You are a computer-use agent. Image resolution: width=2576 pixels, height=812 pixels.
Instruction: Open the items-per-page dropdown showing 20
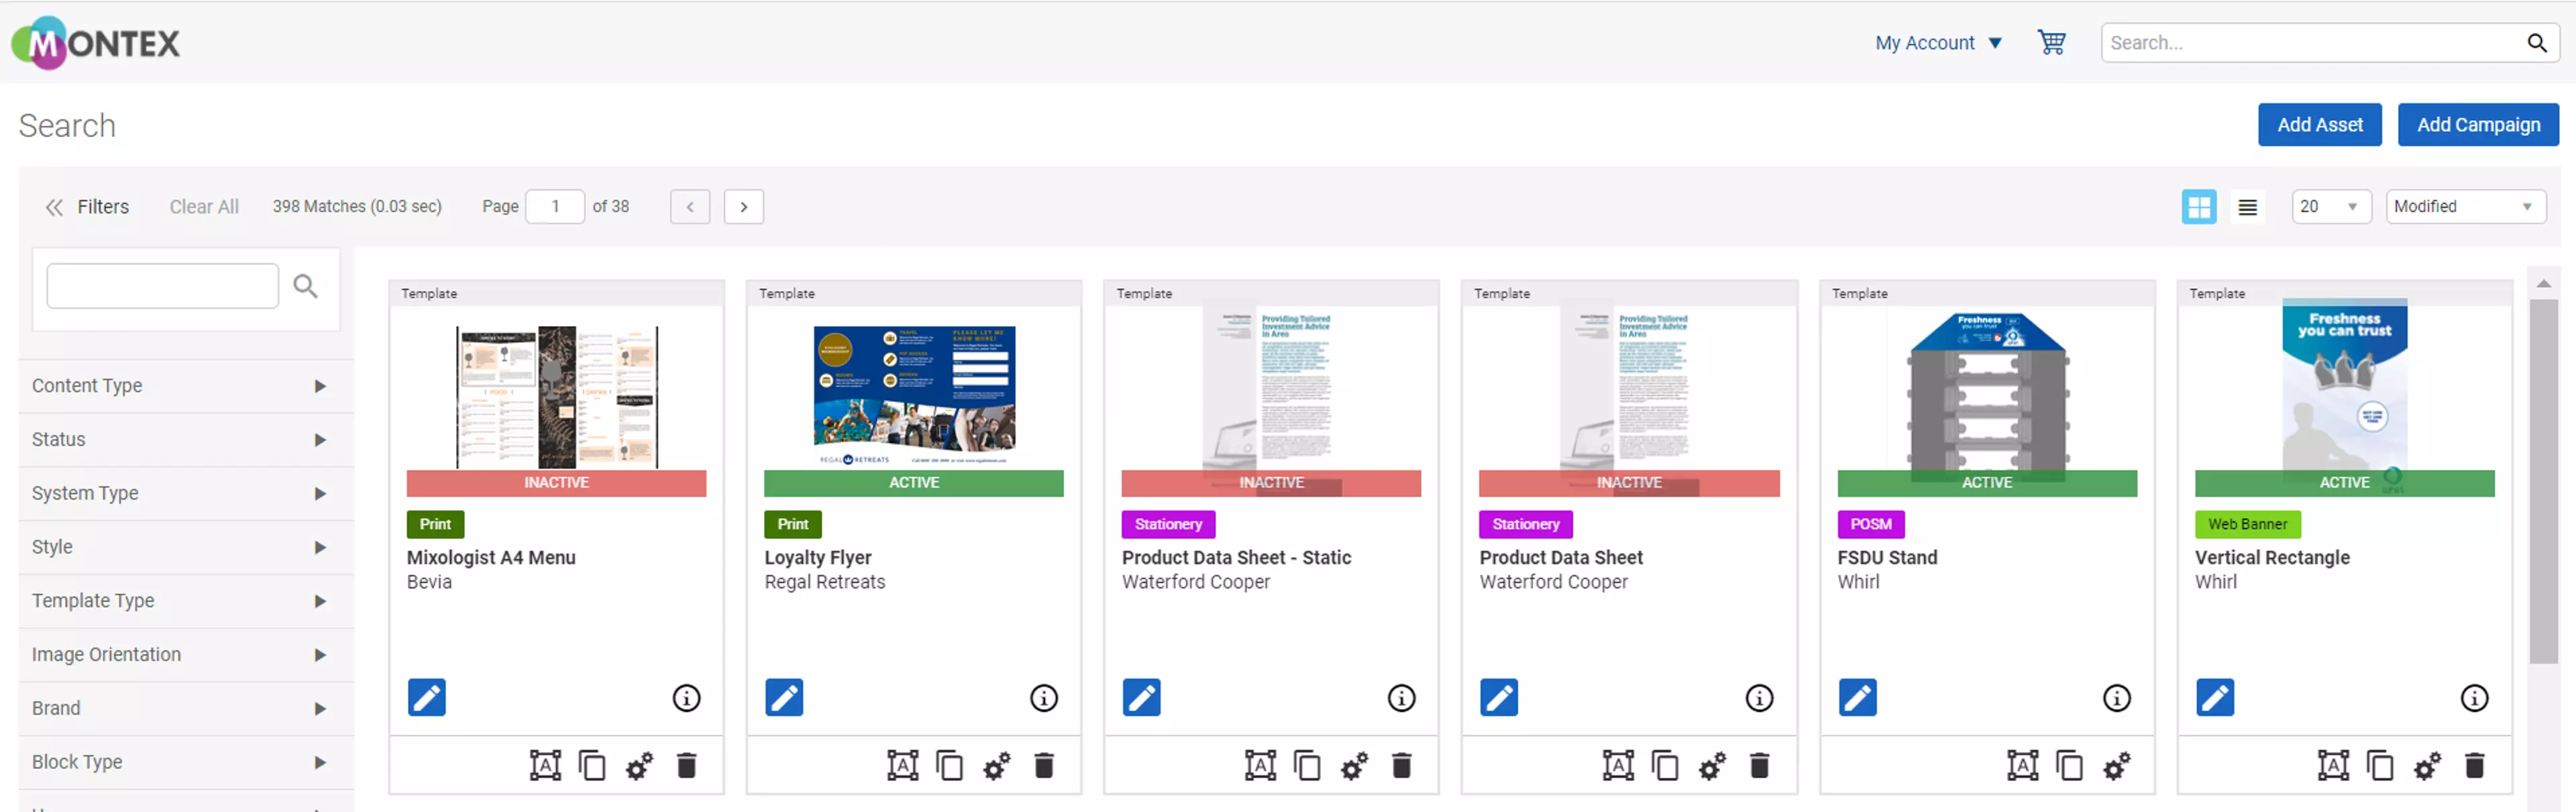[x=2326, y=205]
